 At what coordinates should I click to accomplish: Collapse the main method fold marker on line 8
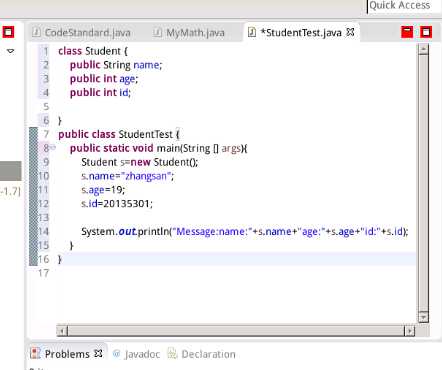click(53, 147)
